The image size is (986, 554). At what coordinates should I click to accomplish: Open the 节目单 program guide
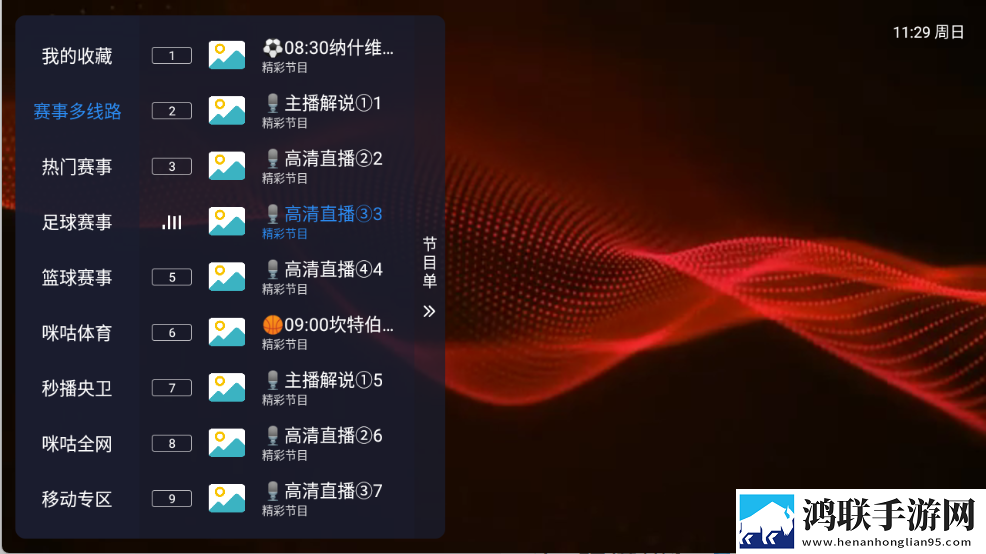coord(429,262)
